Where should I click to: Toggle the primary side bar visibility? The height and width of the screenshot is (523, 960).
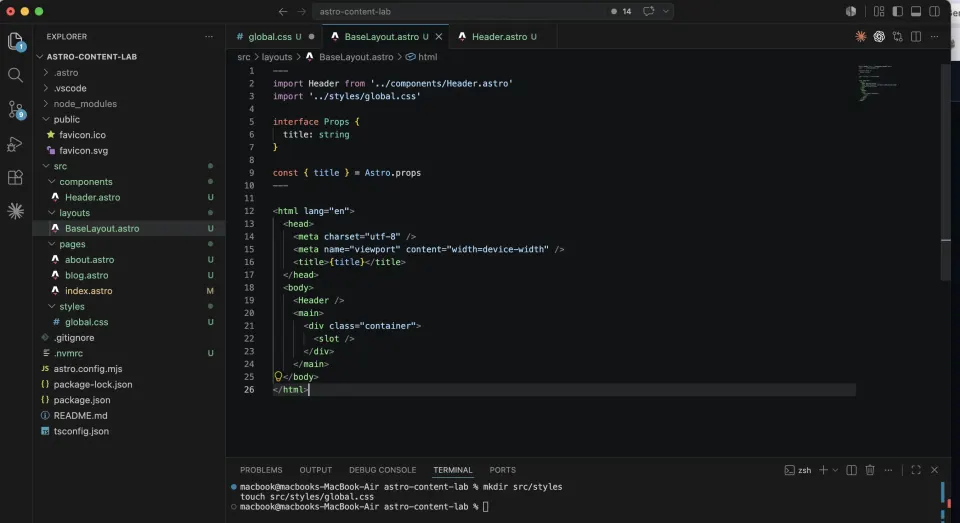click(898, 11)
